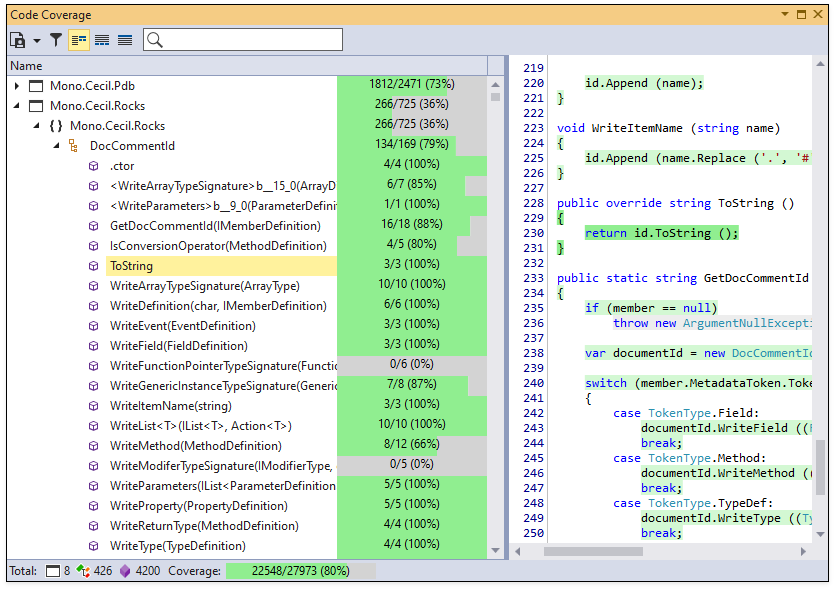
Task: Click the assembly icon next to Mono.Cecil.Pdb
Action: [x=36, y=86]
